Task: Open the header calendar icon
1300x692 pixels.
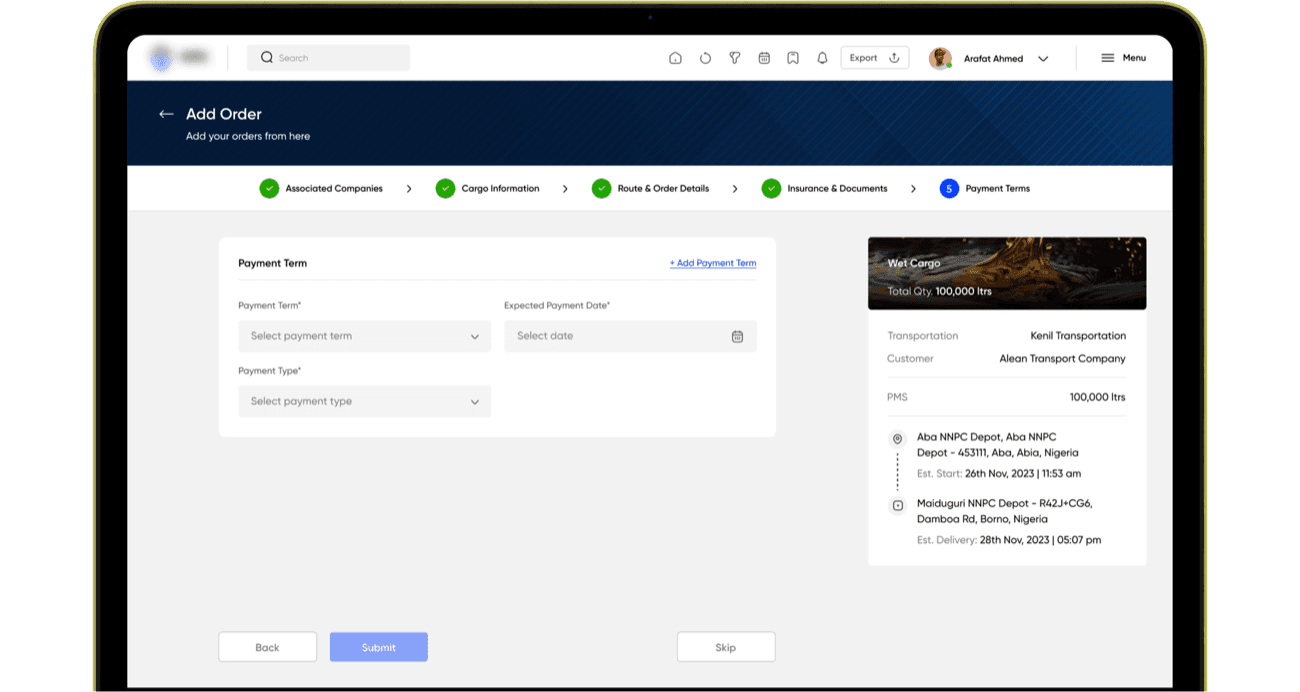Action: coord(764,58)
